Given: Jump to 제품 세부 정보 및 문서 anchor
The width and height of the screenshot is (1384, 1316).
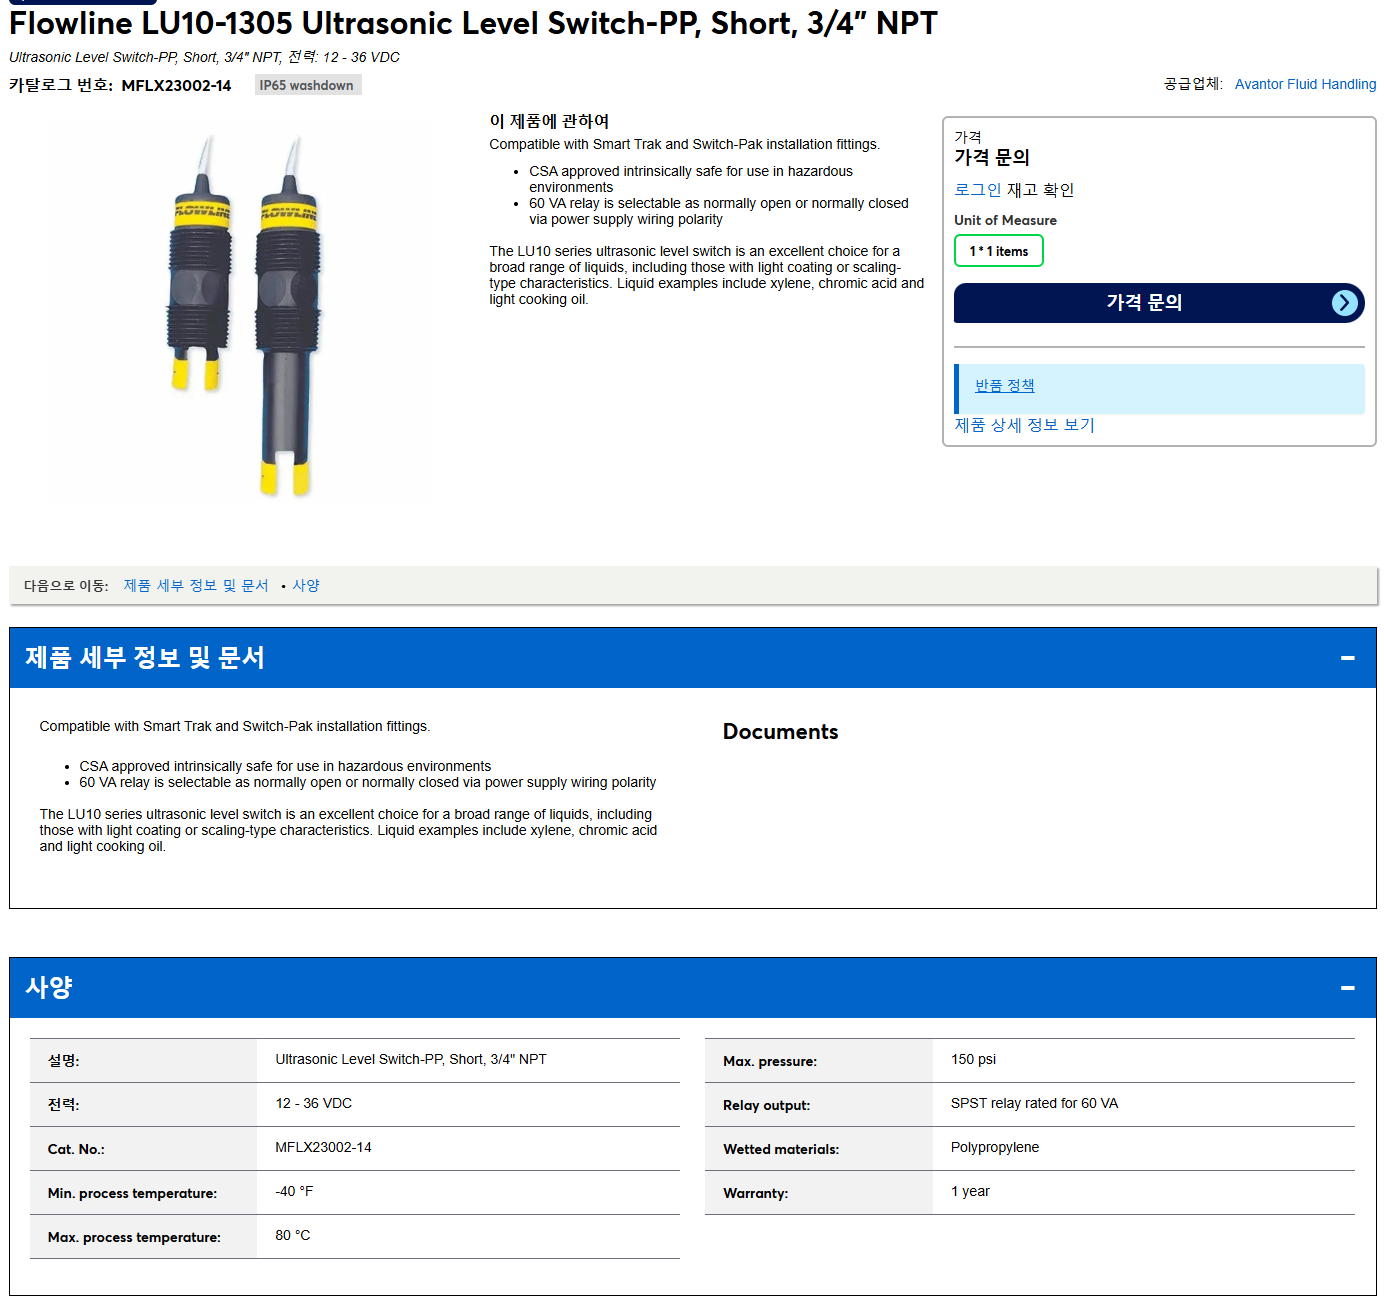Looking at the screenshot, I should point(196,586).
